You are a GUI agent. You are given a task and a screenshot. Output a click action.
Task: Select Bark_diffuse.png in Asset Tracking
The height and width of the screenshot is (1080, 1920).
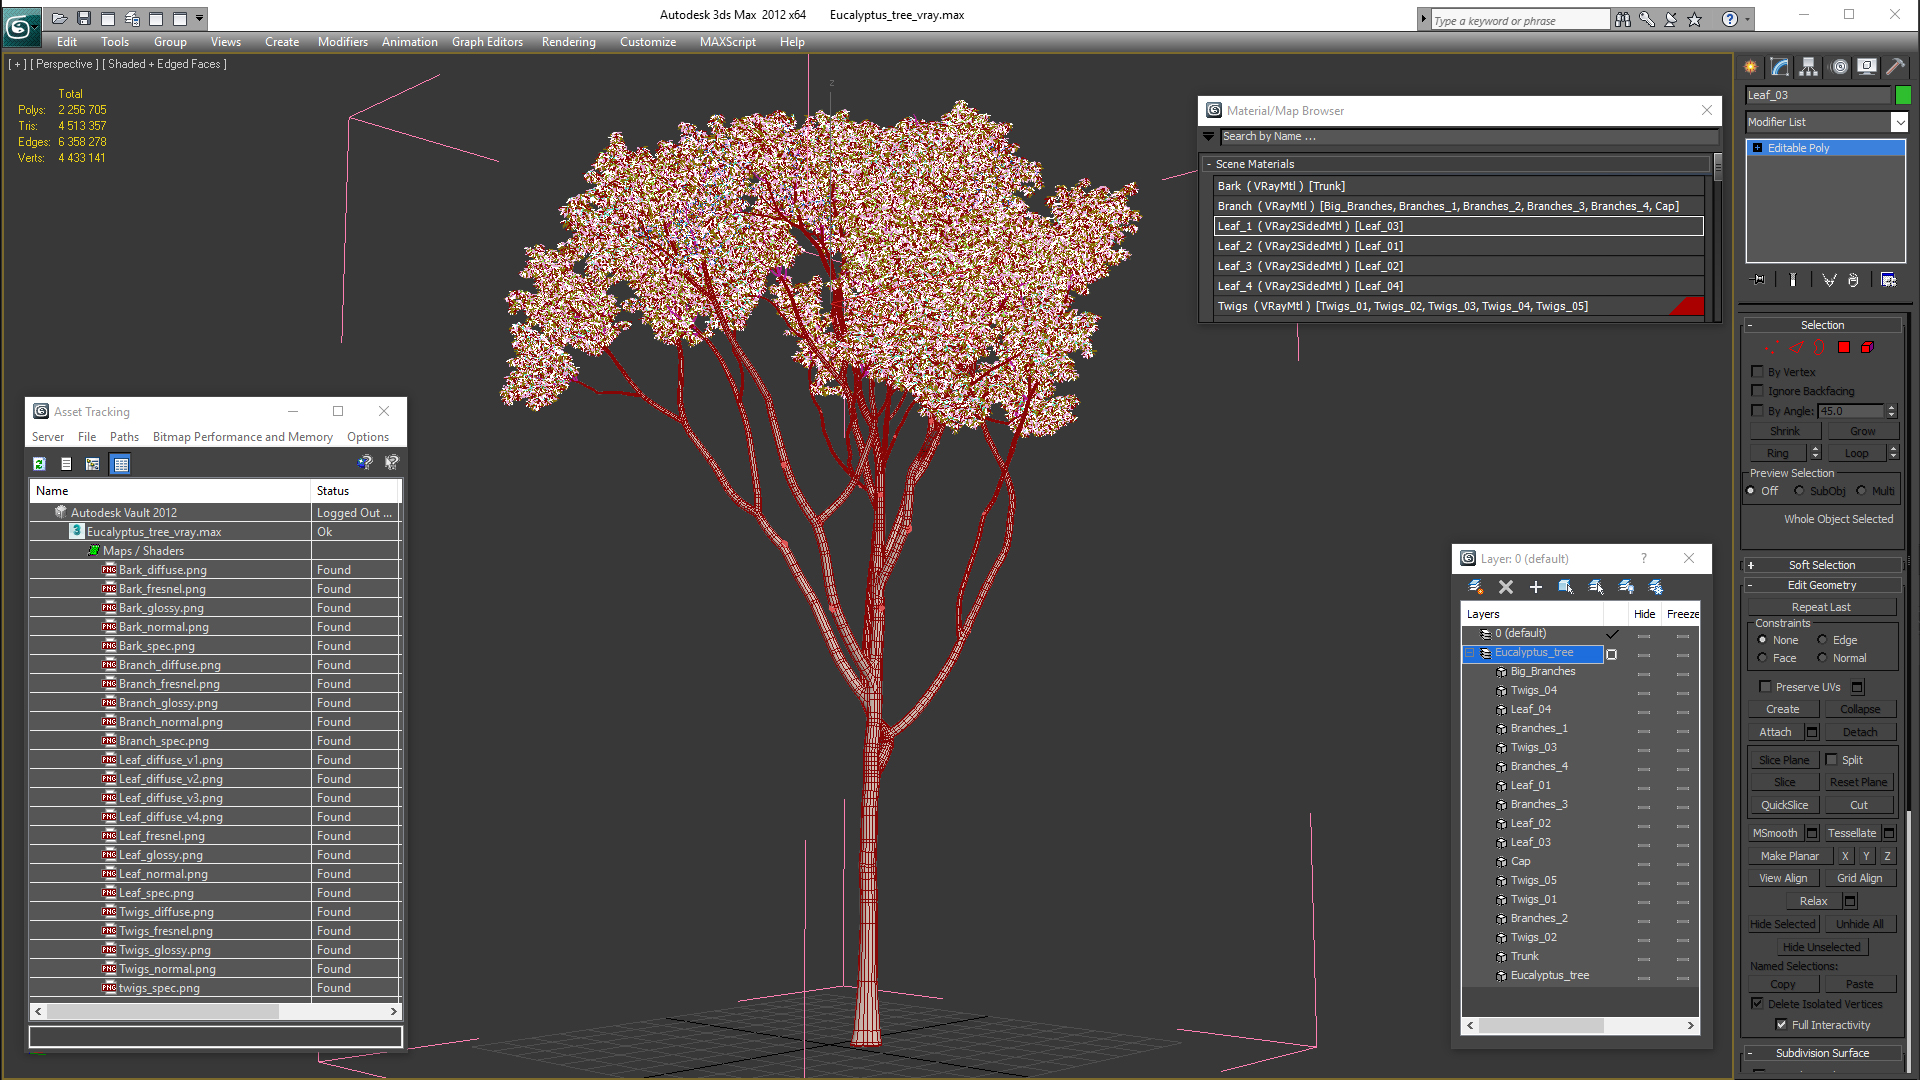(x=163, y=570)
